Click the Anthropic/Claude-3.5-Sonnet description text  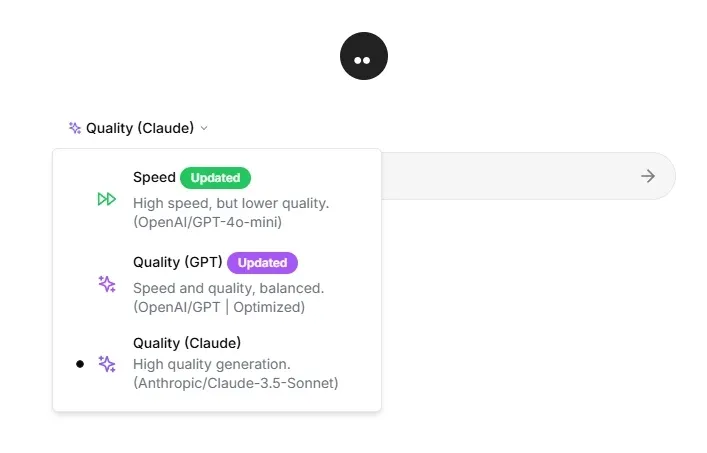[x=236, y=383]
